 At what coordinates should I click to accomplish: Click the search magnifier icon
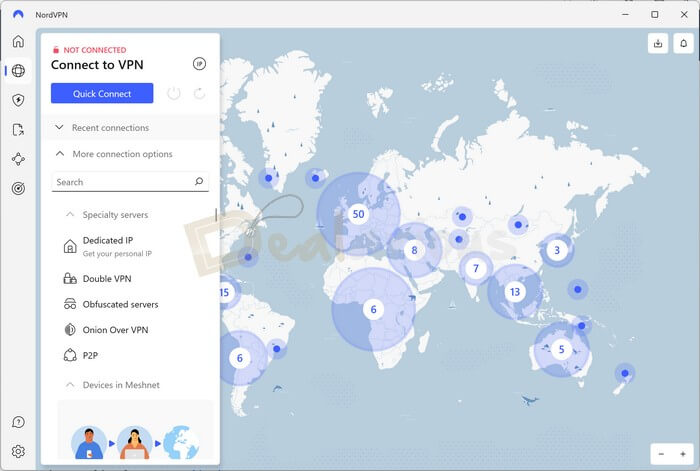pyautogui.click(x=199, y=181)
